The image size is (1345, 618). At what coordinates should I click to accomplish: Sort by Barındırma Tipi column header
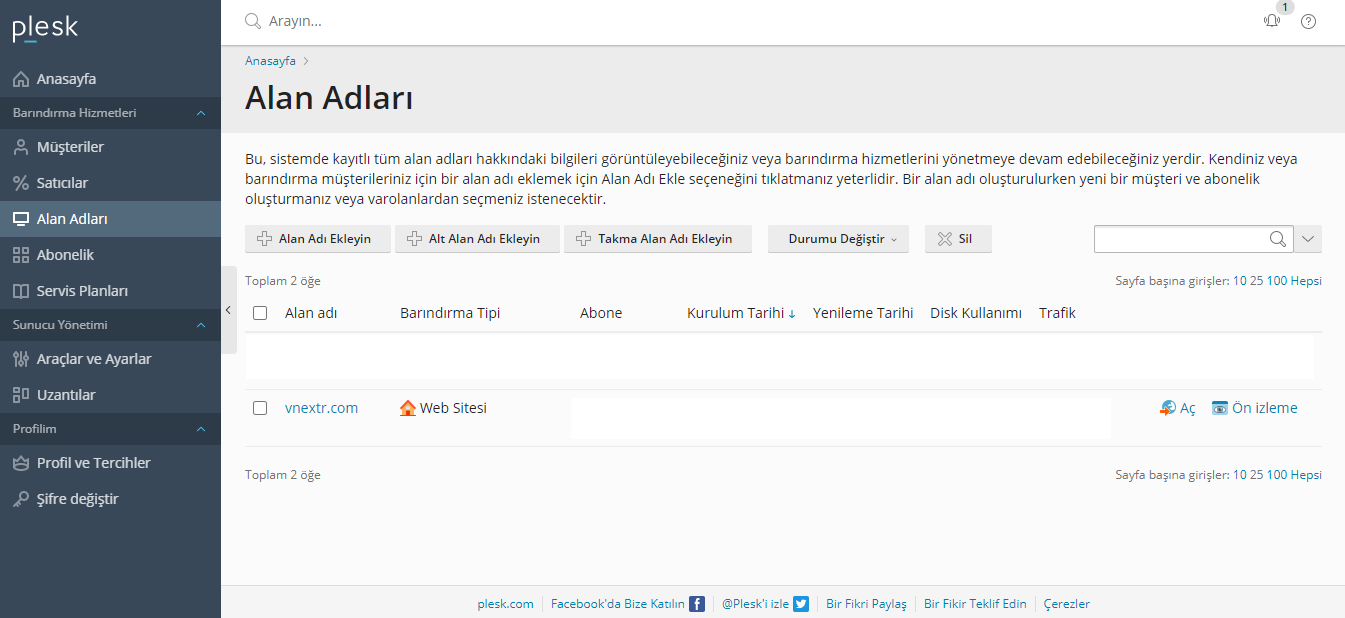(450, 313)
